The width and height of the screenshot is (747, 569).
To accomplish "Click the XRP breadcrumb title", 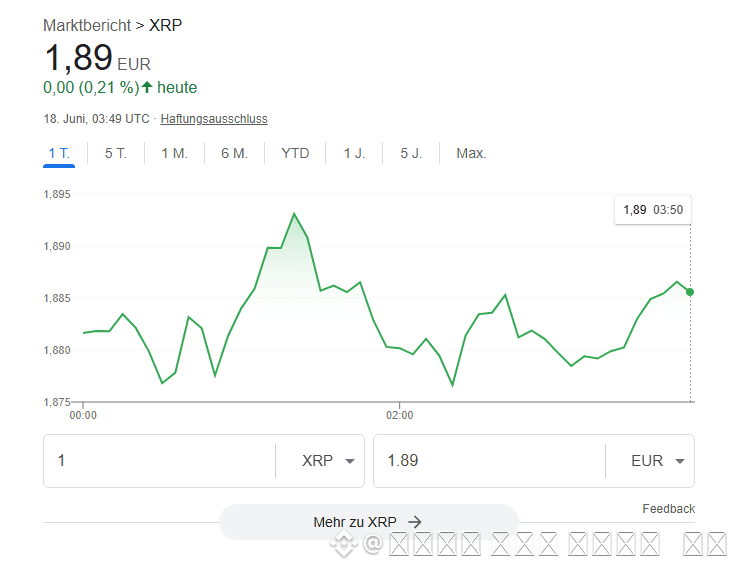I will pos(165,25).
